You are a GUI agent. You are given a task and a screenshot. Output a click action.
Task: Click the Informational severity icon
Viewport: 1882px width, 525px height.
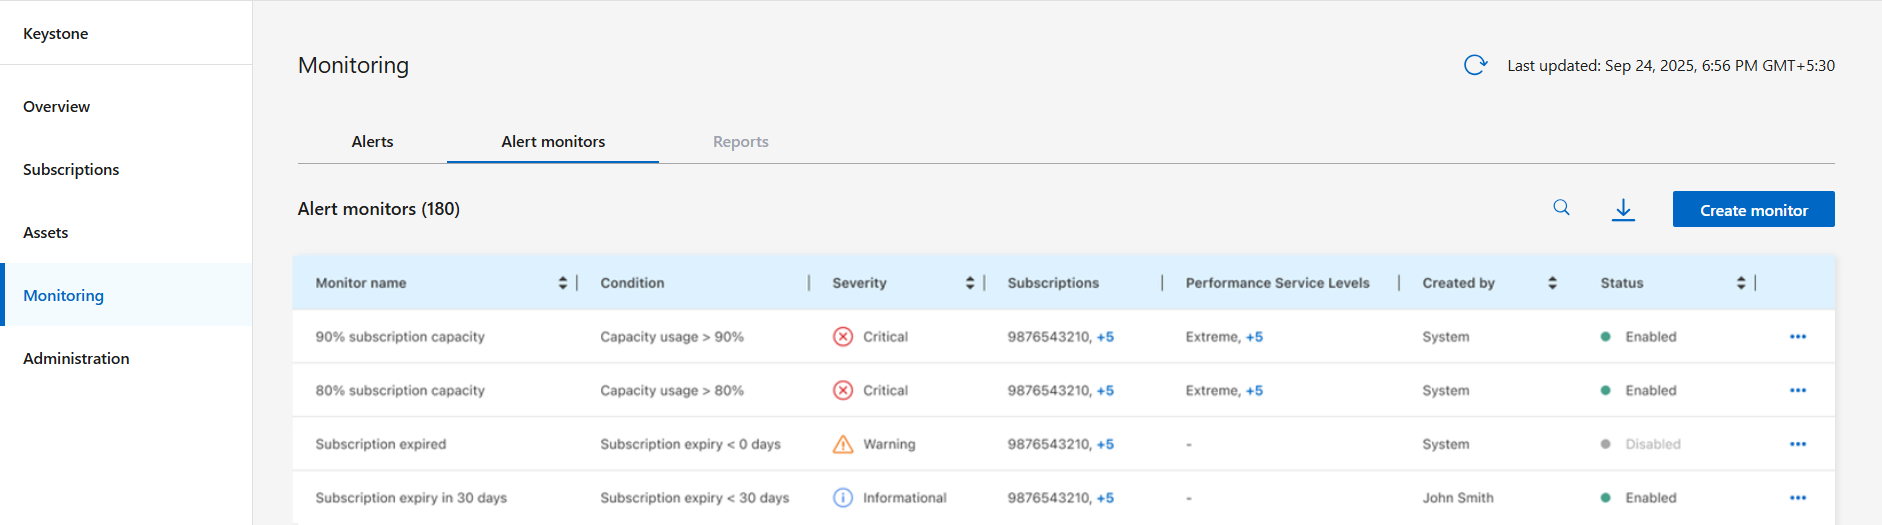click(x=843, y=498)
